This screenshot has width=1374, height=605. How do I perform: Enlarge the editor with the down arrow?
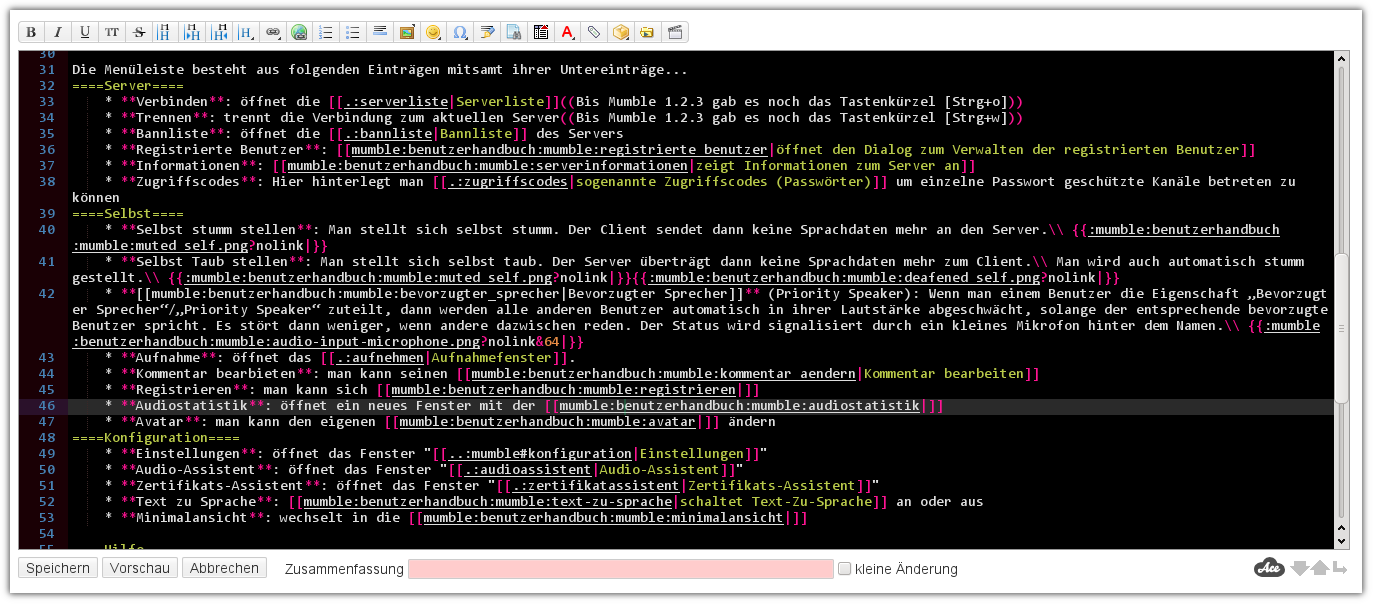coord(1300,568)
